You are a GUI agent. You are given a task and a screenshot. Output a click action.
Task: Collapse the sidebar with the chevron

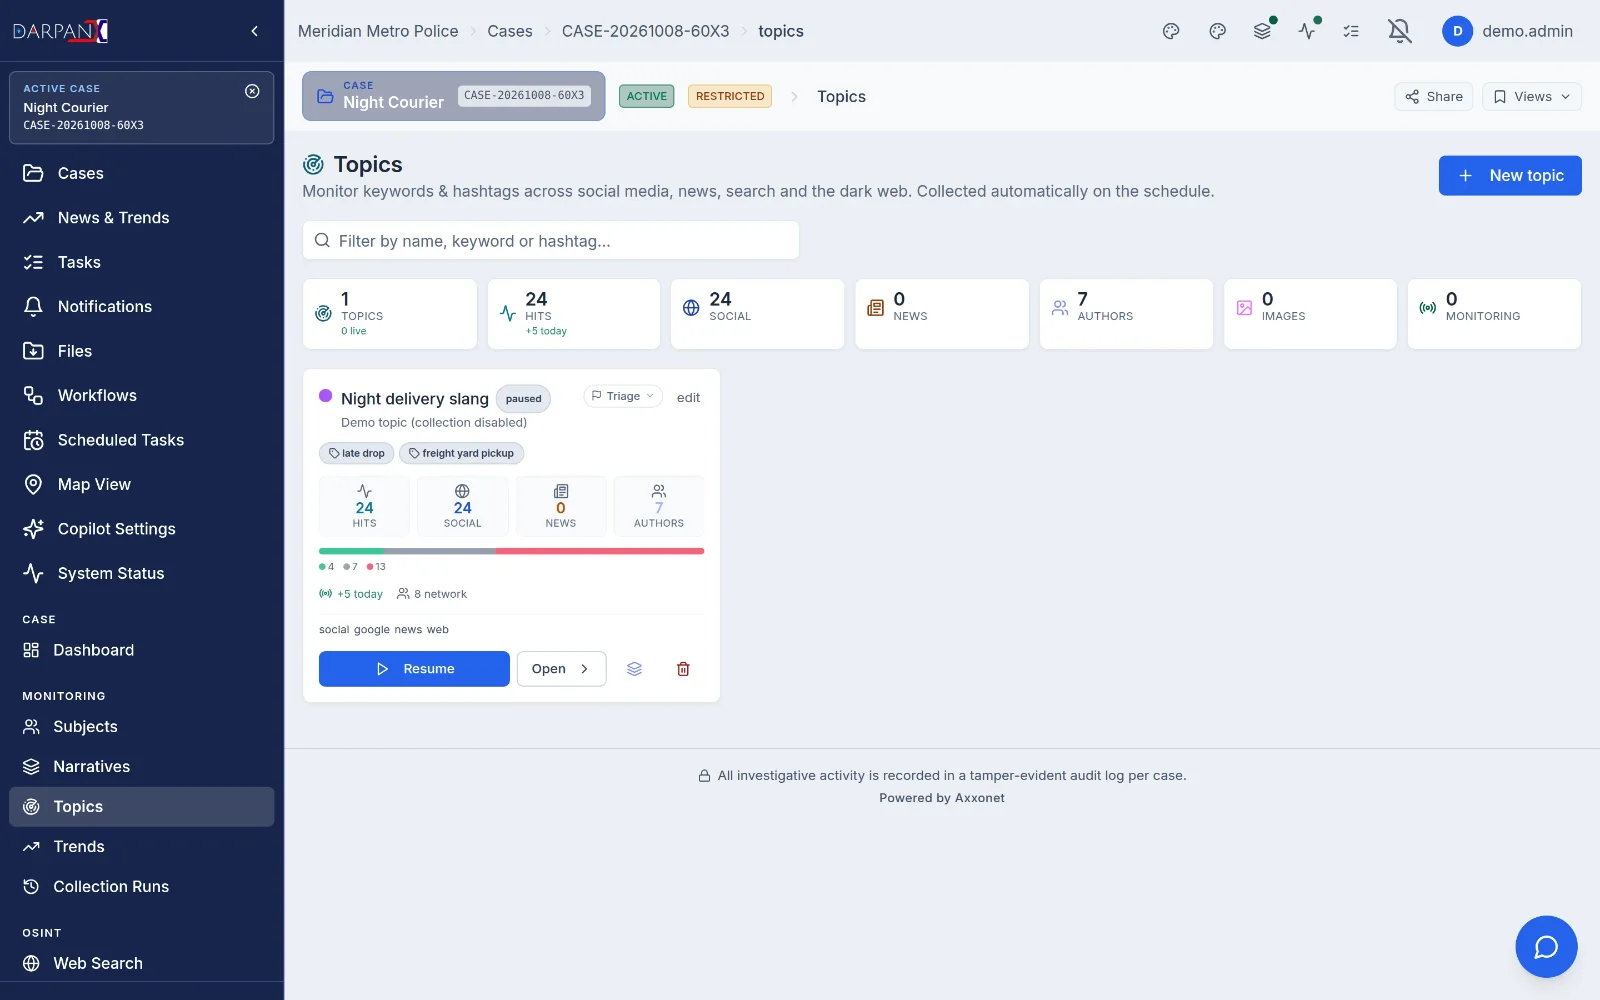(254, 31)
